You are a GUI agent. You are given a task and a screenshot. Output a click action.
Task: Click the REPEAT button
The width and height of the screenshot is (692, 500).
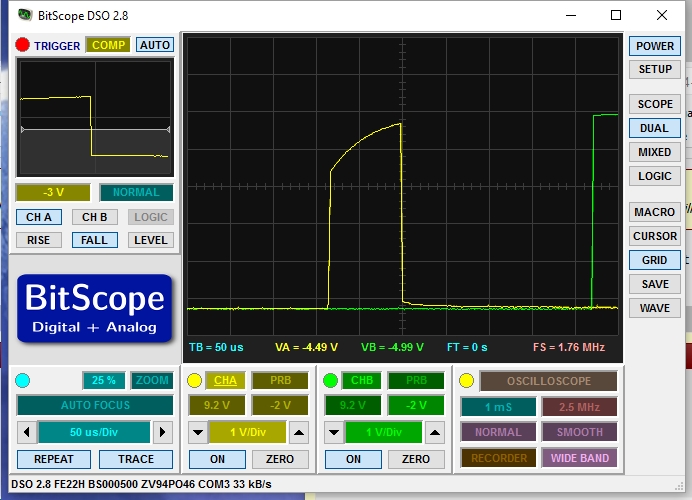[x=54, y=459]
